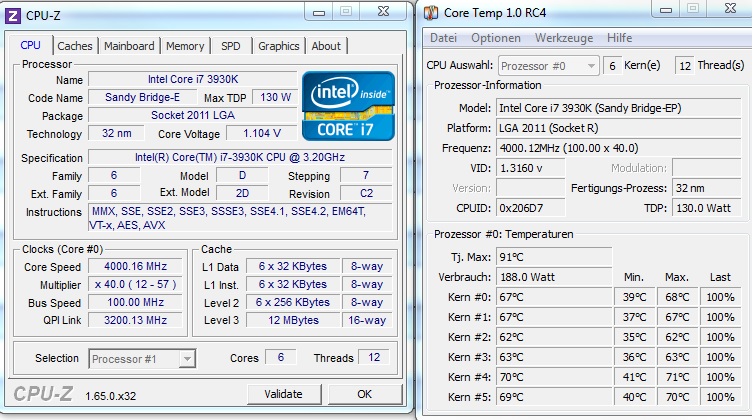Show the Graphics tab
Image resolution: width=753 pixels, height=420 pixels.
[x=279, y=46]
